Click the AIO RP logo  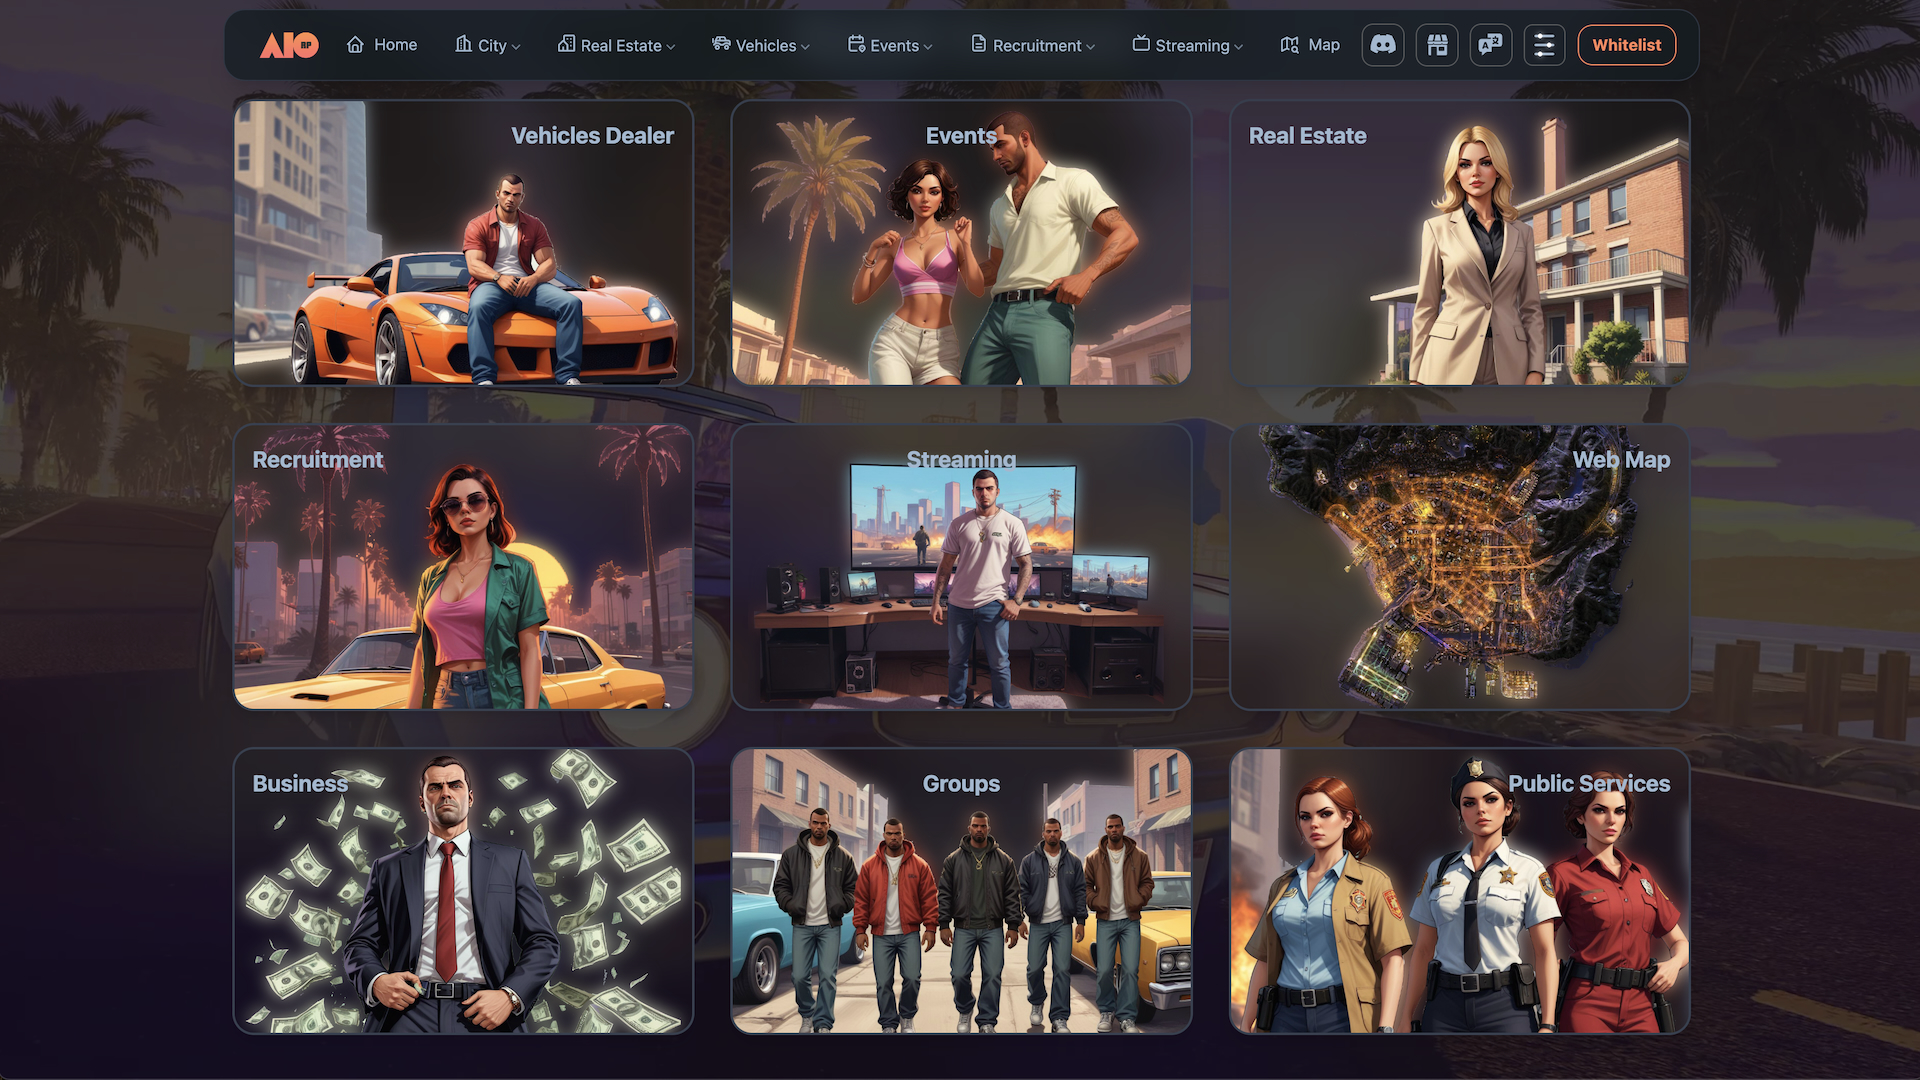pos(289,45)
